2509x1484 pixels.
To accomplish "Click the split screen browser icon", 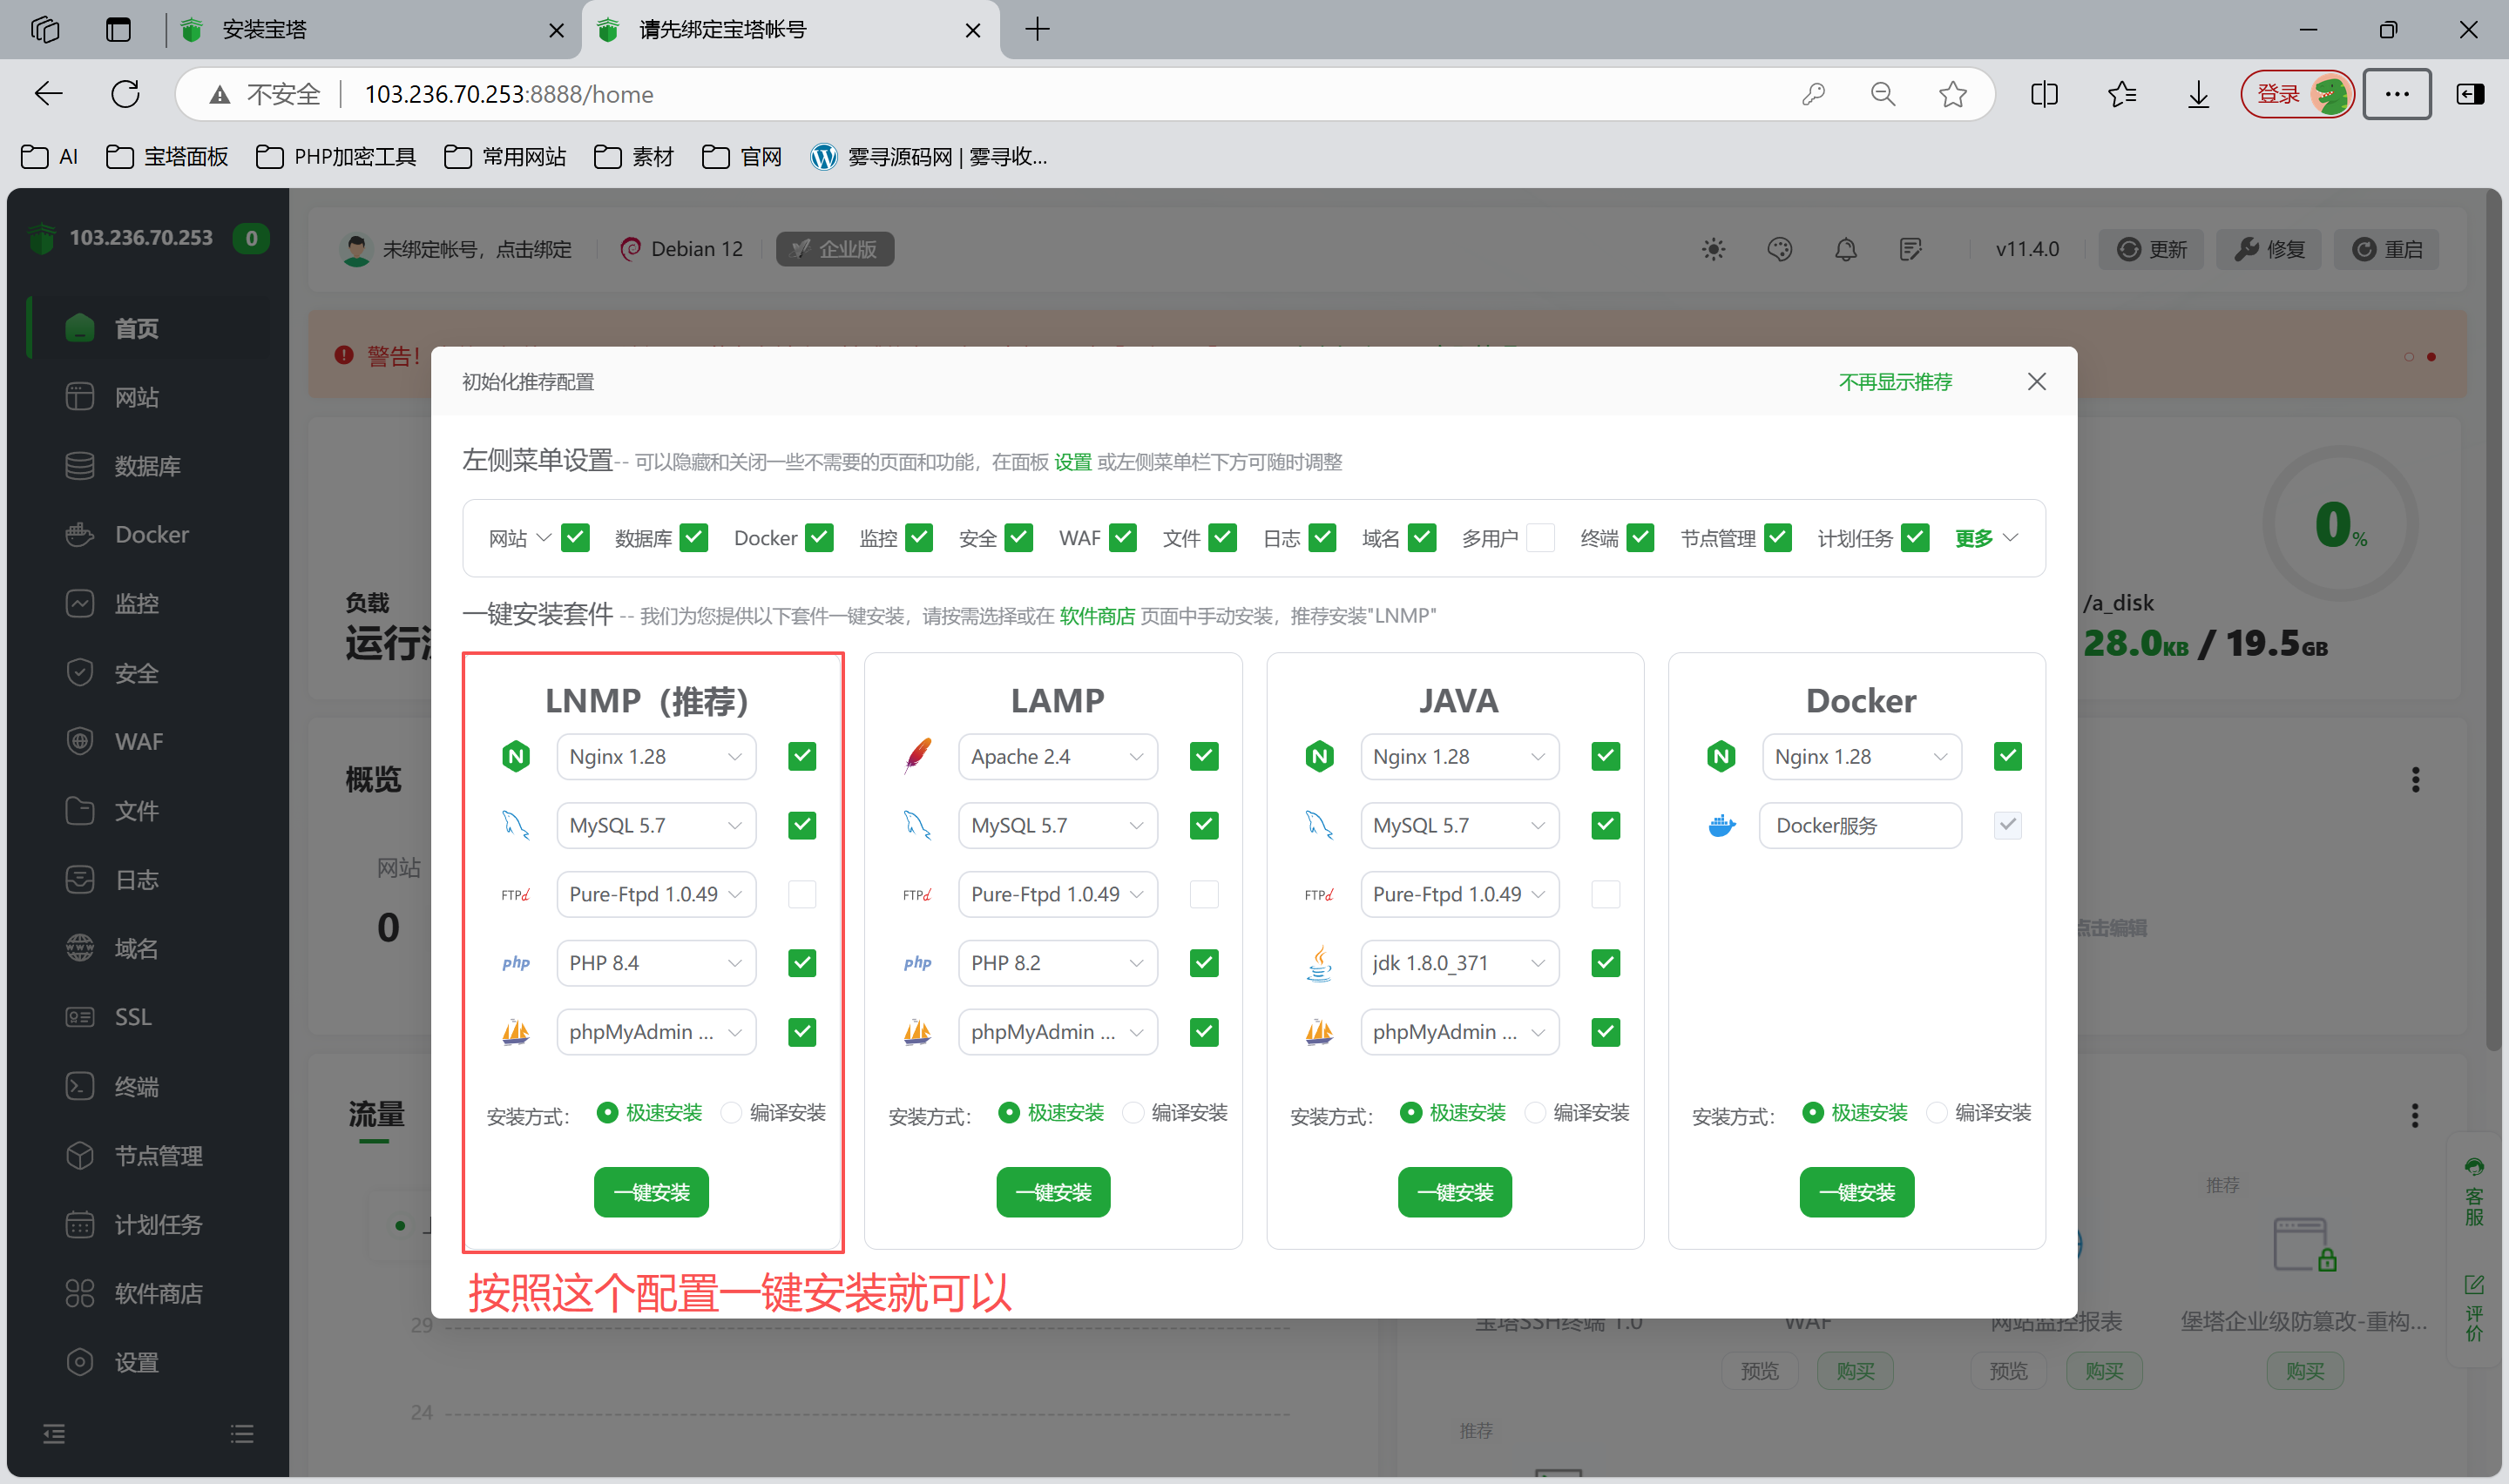I will 2044,94.
